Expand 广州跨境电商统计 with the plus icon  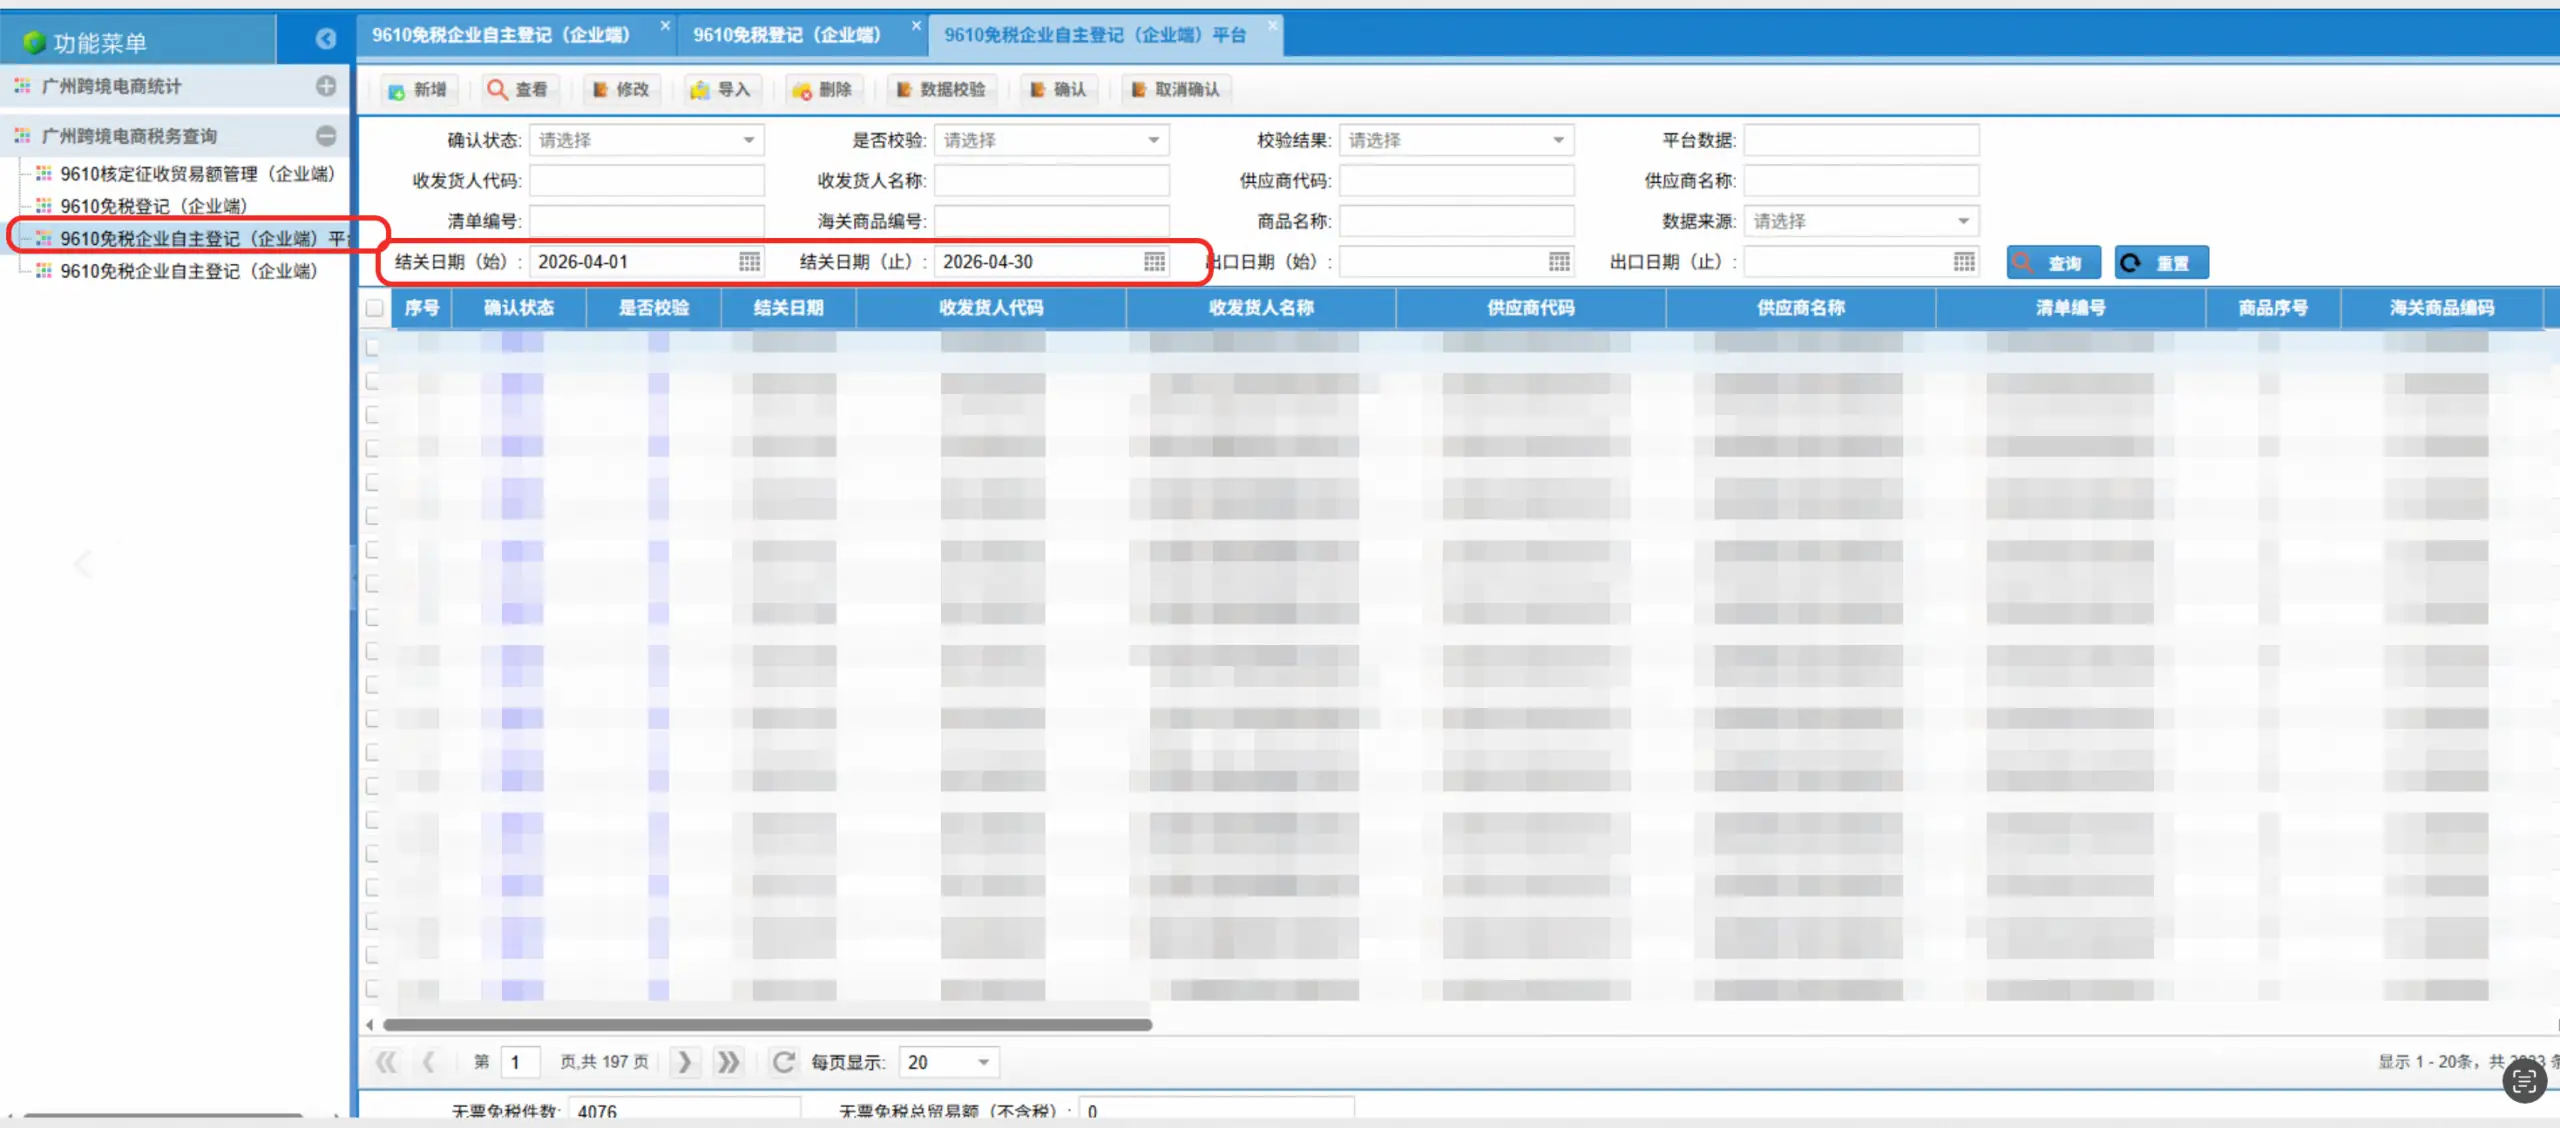pos(326,86)
